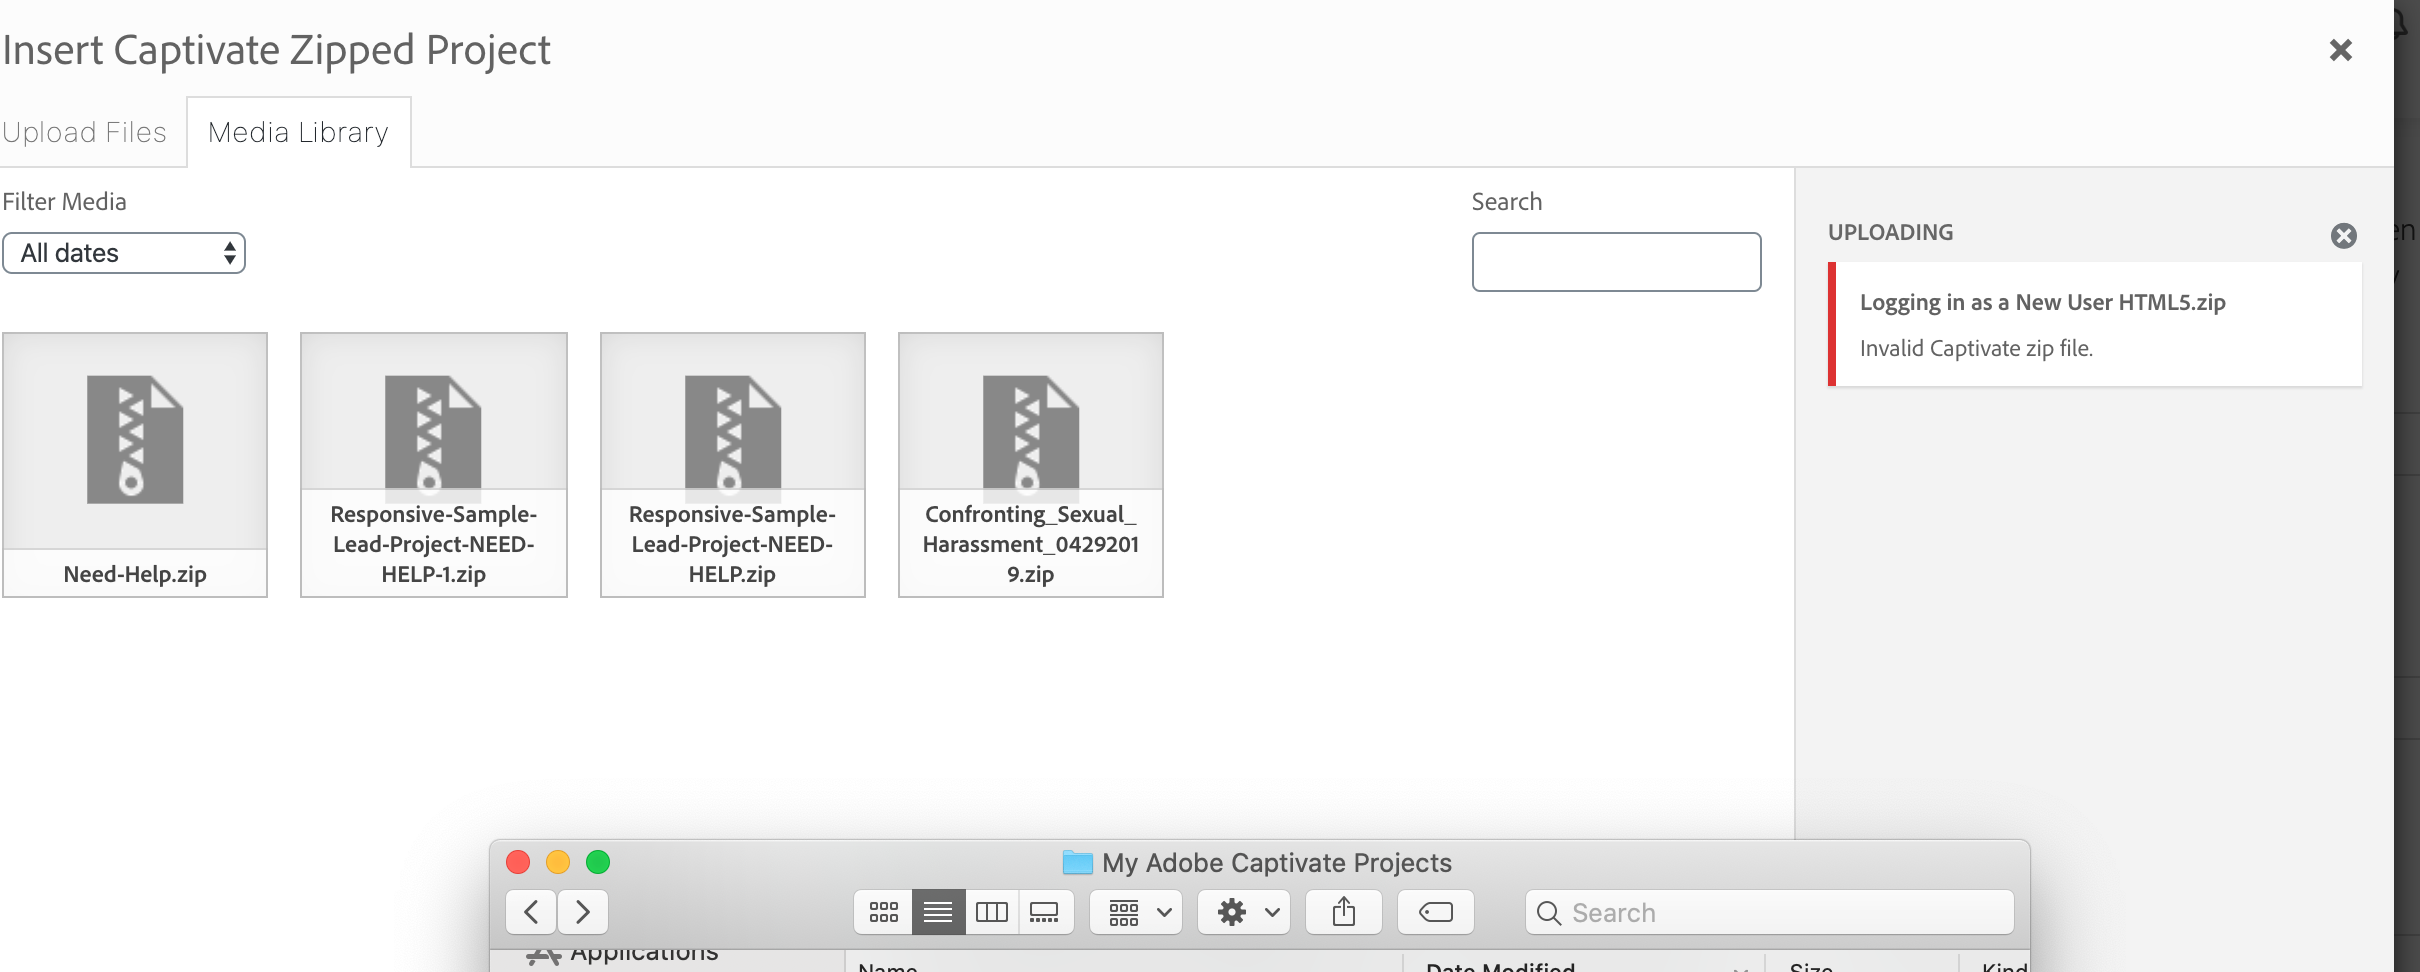The height and width of the screenshot is (972, 2420).
Task: Select Responsive-Sample-Lead-Project-NEED-HELP-1.zip thumbnail
Action: [433, 464]
